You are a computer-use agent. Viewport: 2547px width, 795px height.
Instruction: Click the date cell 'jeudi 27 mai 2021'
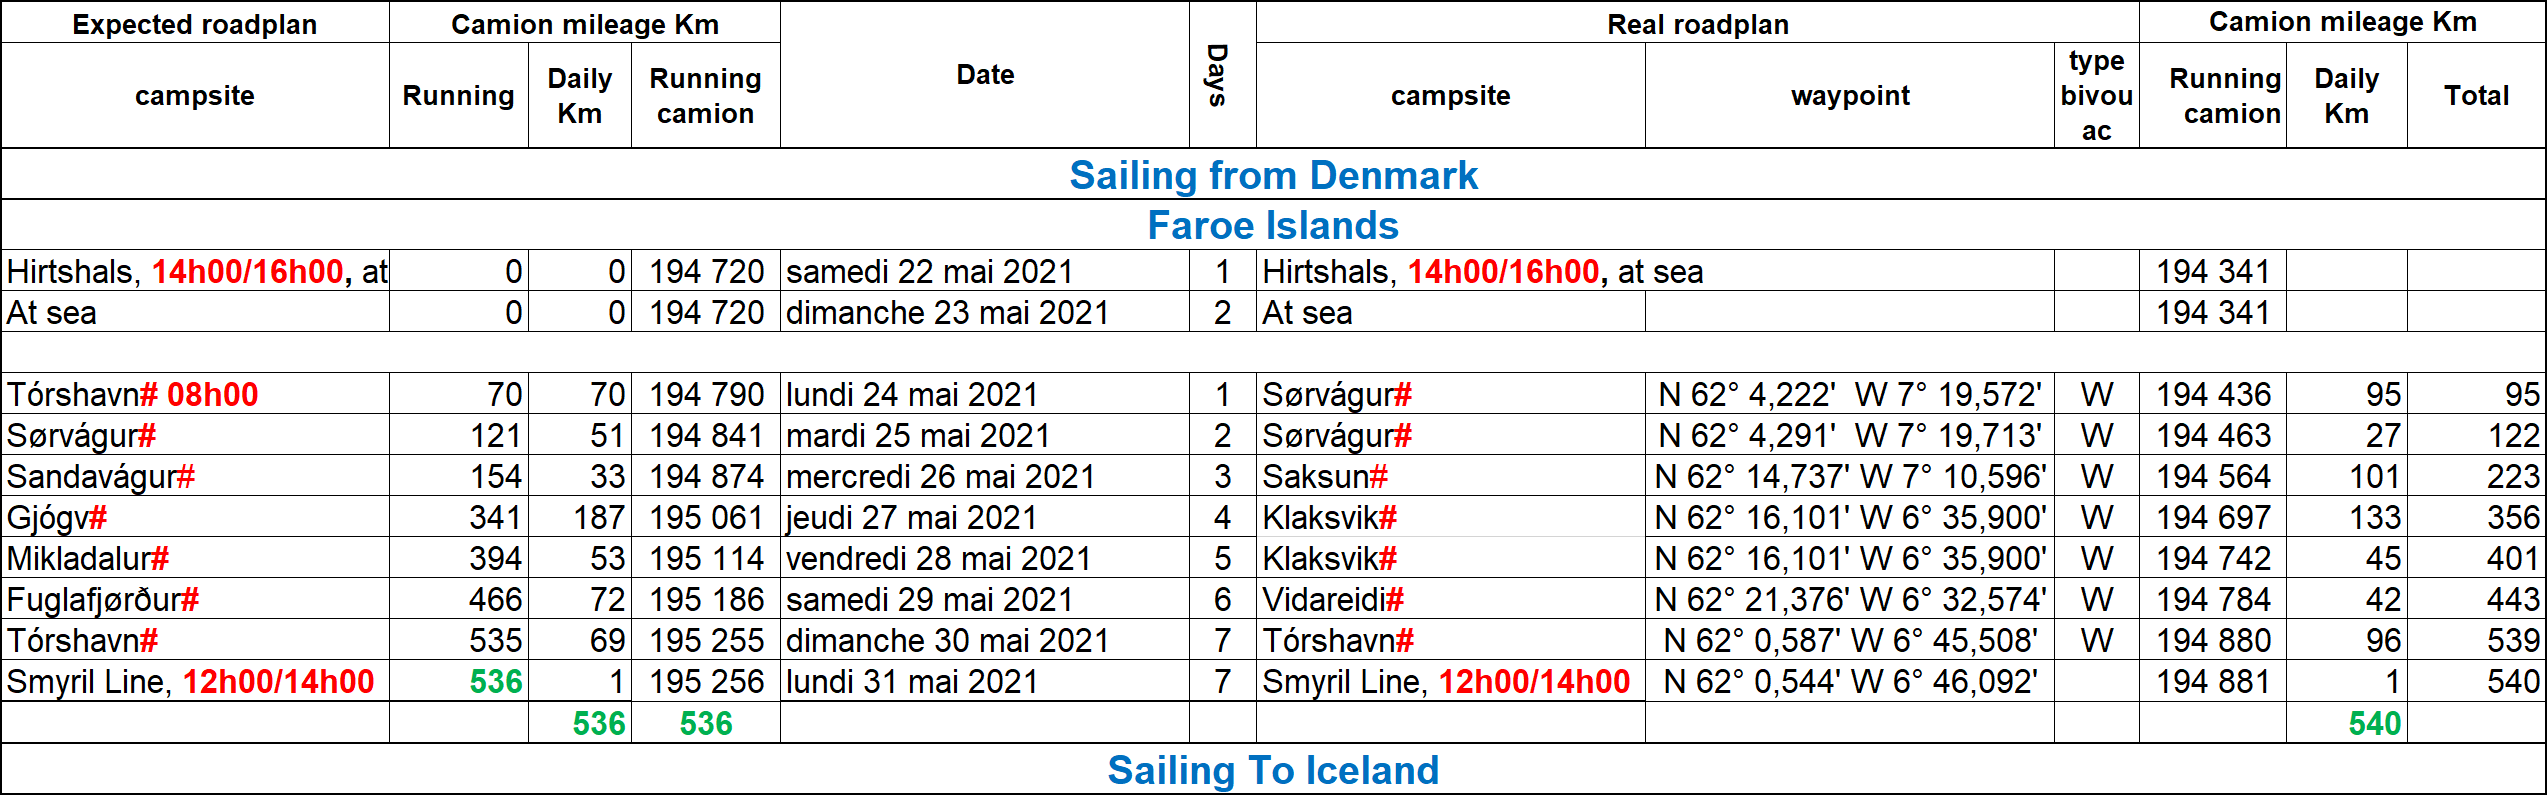pyautogui.click(x=912, y=518)
